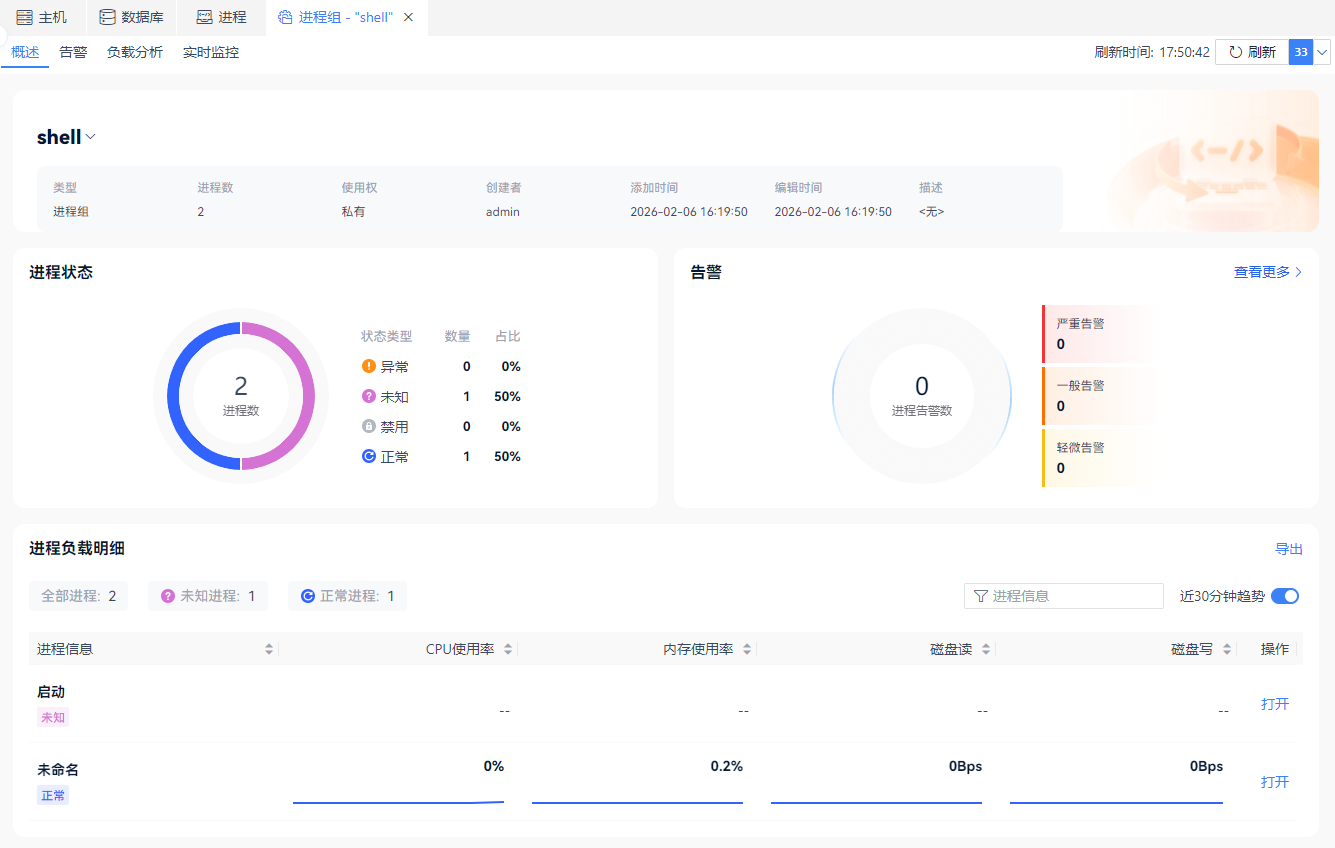Click the 私有 usage right value
This screenshot has height=848, width=1335.
353,212
